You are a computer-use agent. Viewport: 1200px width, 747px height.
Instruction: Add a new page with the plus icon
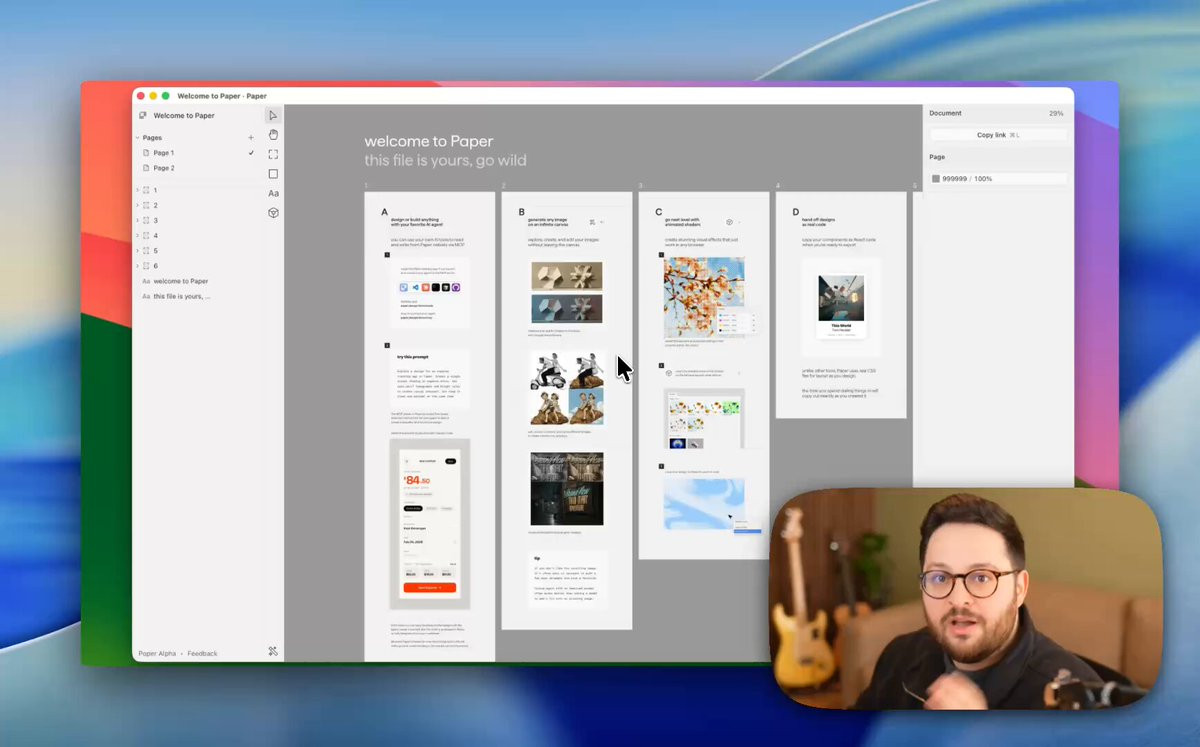coord(251,137)
